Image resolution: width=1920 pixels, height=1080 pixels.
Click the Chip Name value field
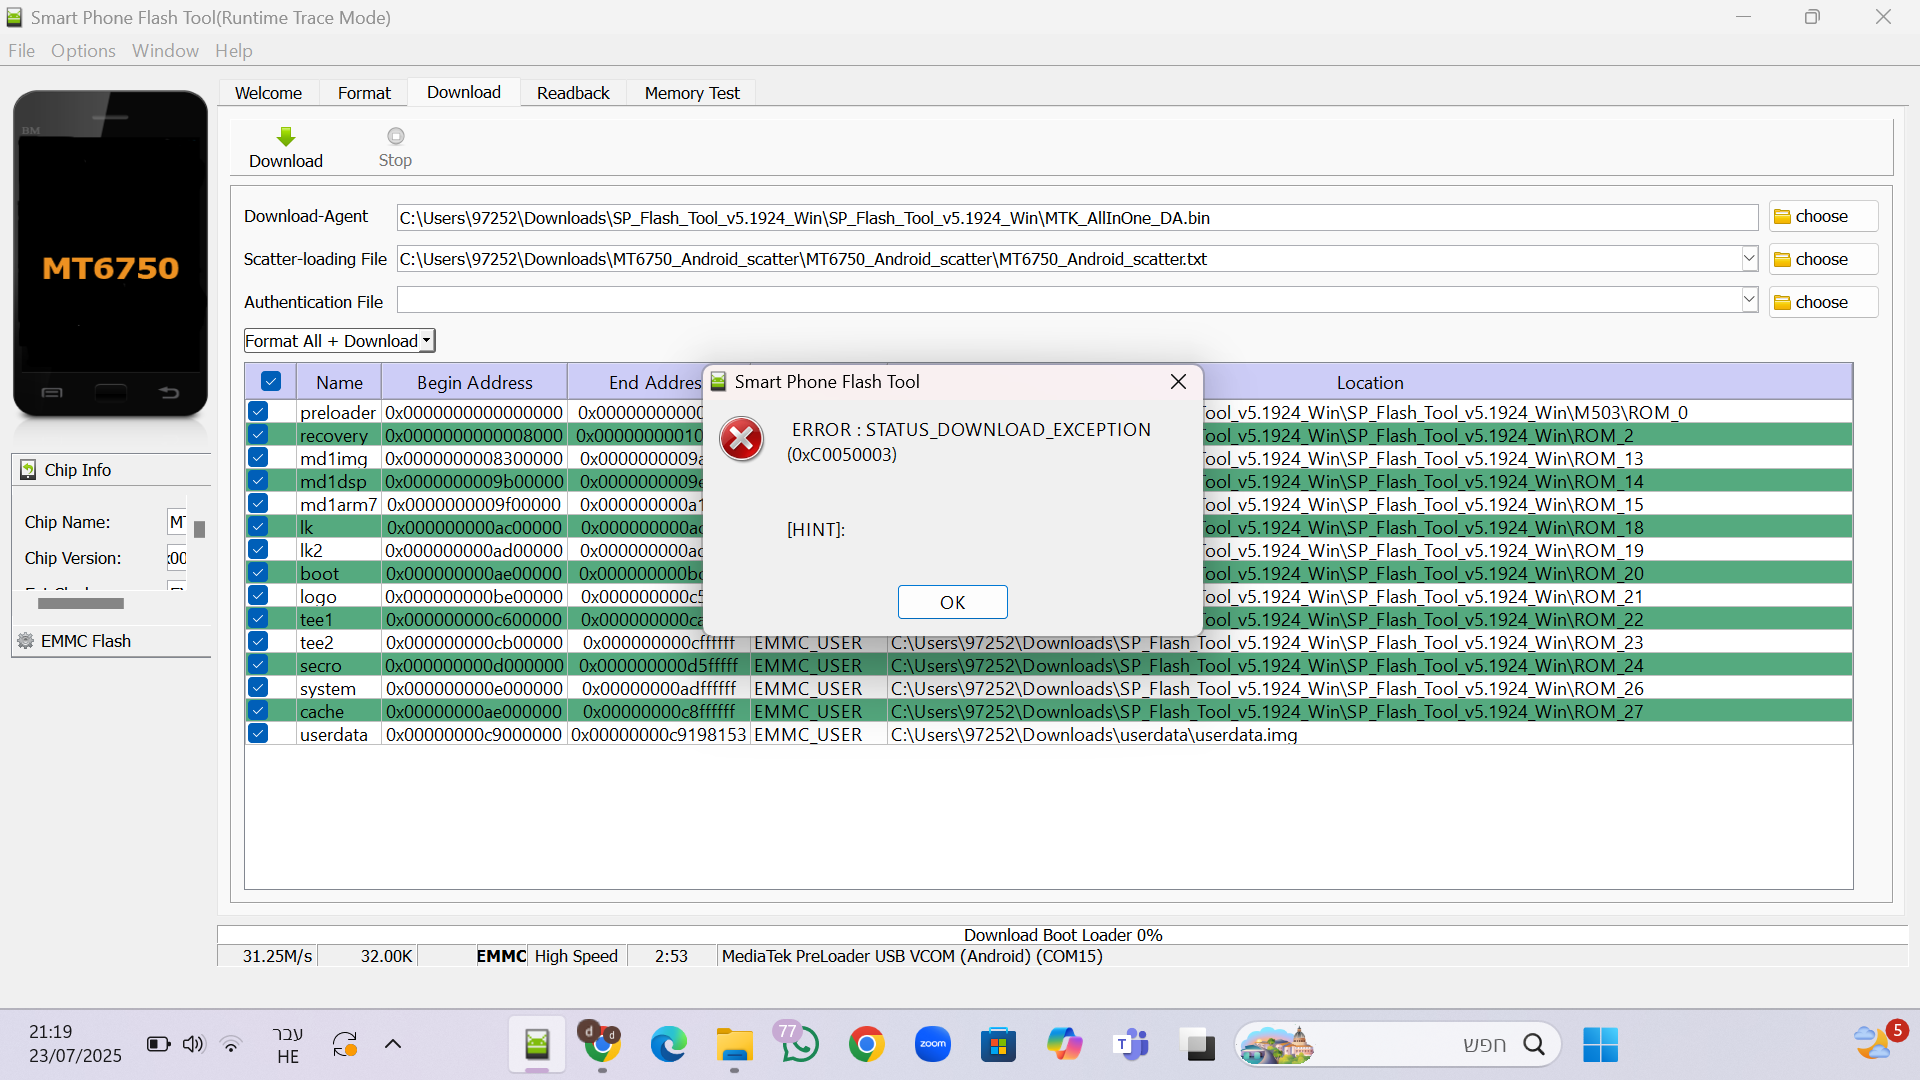tap(176, 522)
